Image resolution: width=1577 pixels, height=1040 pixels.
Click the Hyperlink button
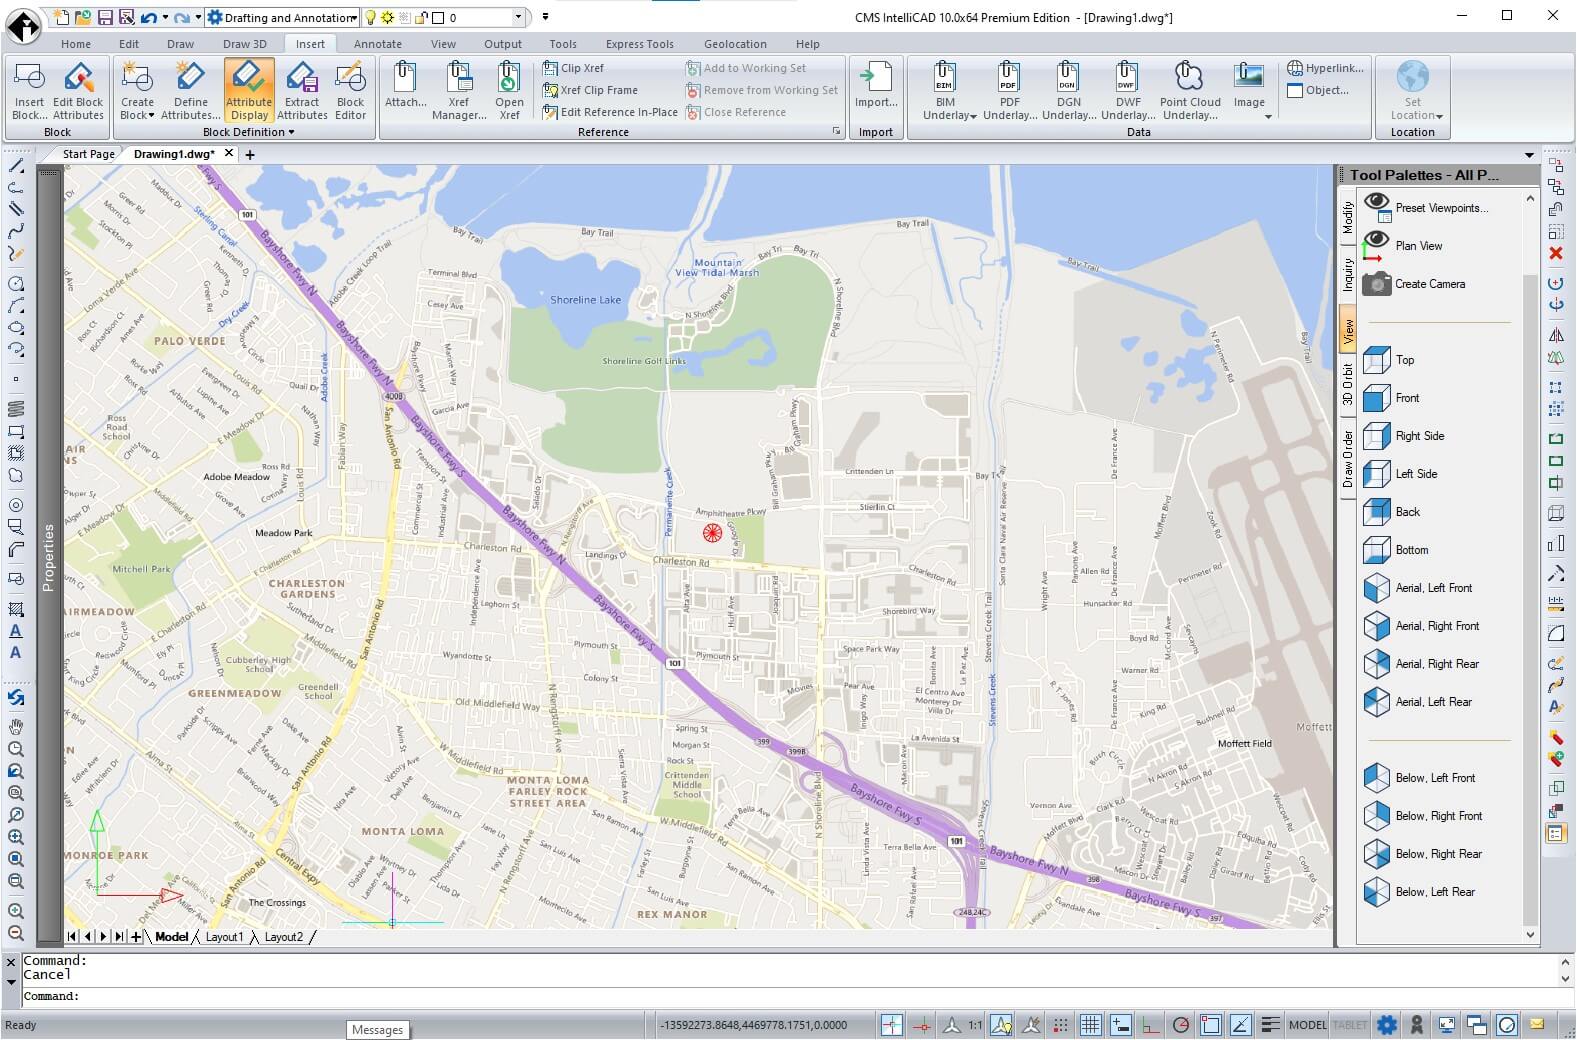tap(1325, 68)
